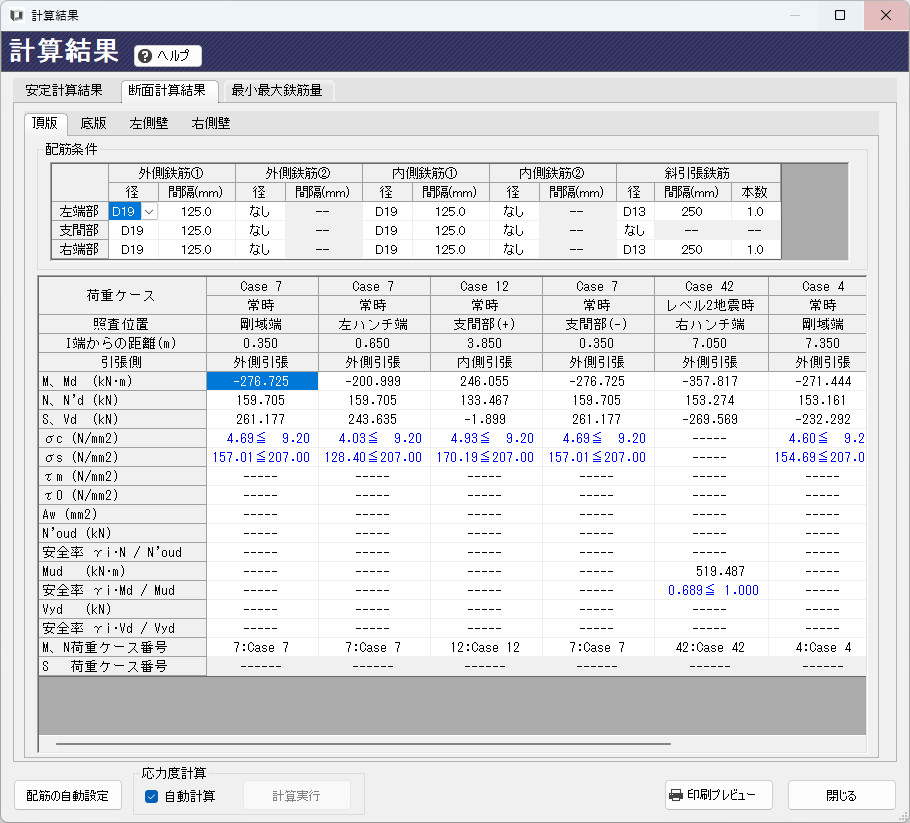Click the 246.055 moment value

(x=485, y=381)
